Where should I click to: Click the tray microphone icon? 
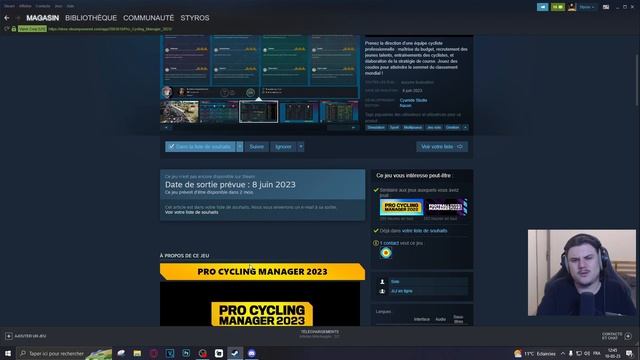coord(571,353)
